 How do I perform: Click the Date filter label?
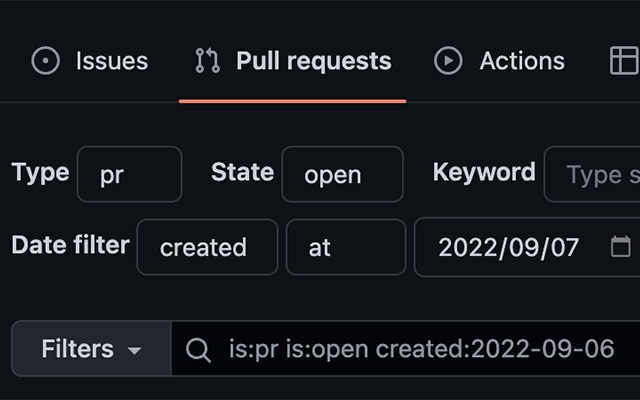pos(70,245)
